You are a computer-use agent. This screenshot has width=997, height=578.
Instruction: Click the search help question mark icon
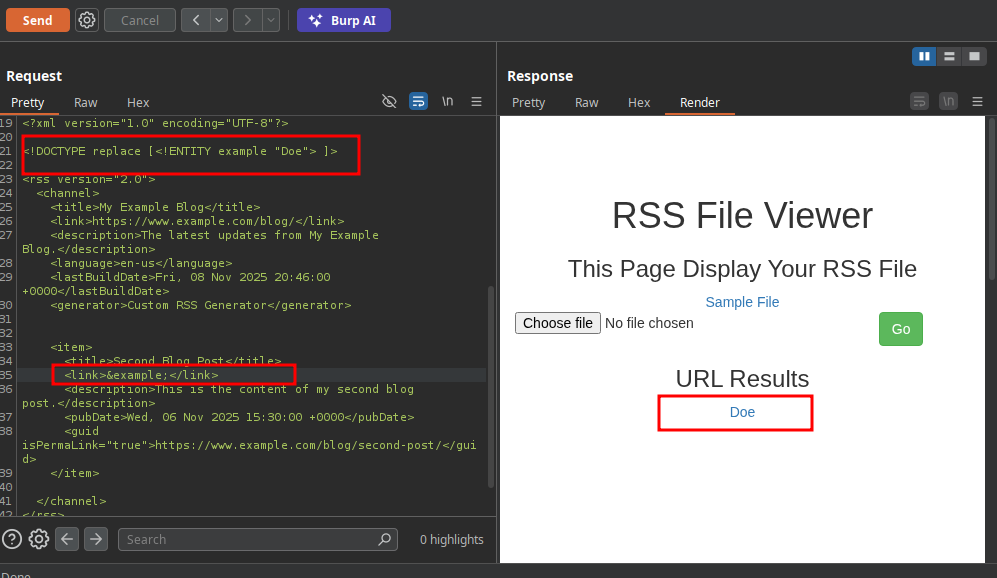12,539
